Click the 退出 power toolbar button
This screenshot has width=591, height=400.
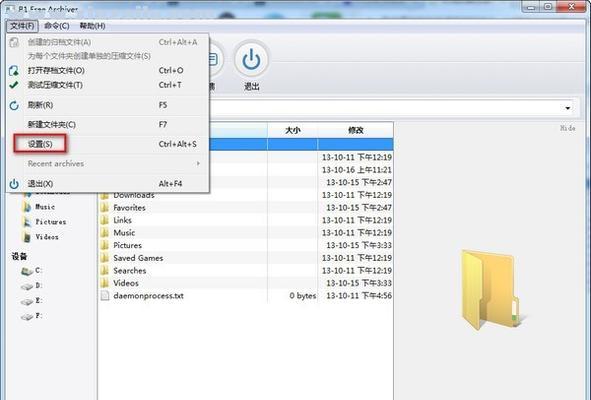(x=251, y=66)
